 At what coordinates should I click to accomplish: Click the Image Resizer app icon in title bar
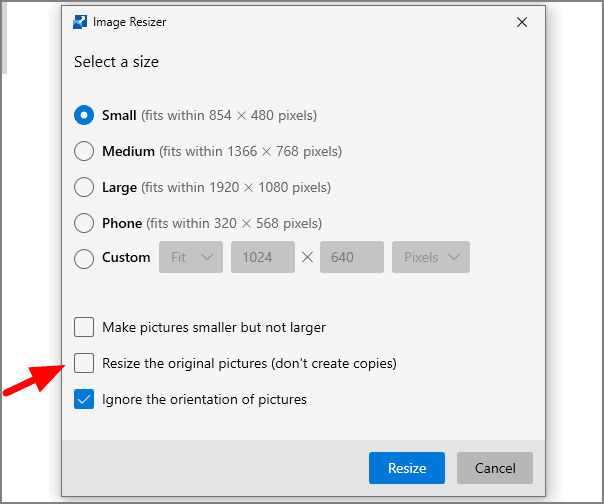(80, 22)
